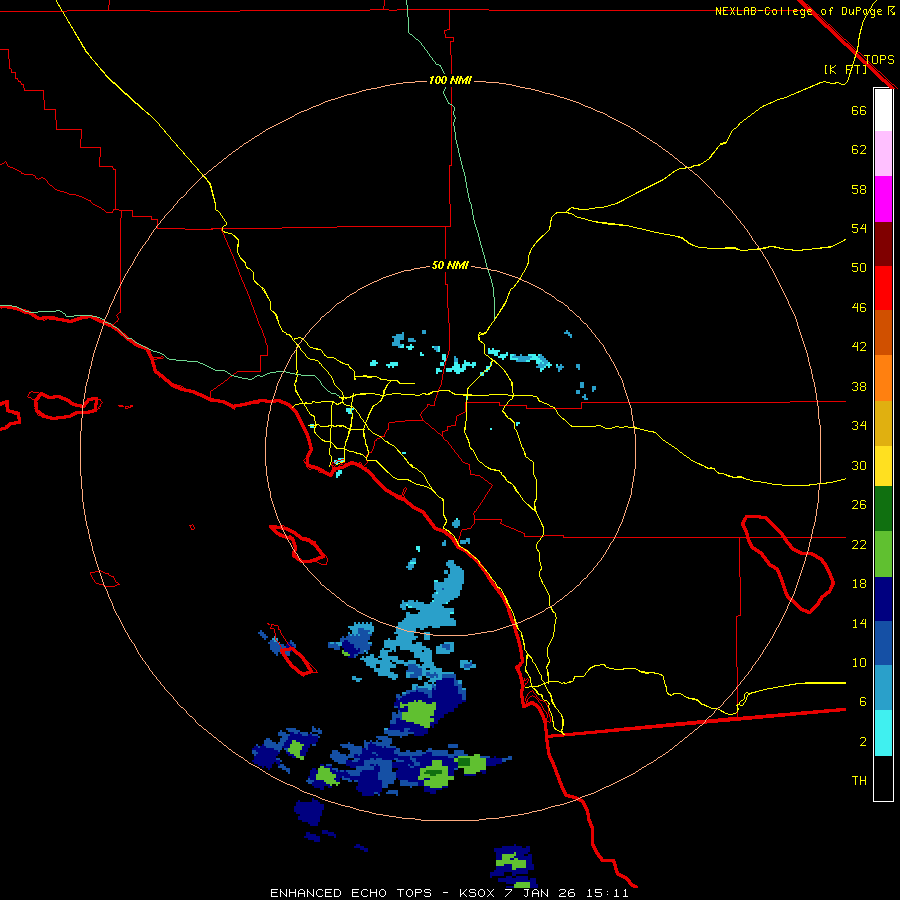Screen dimensions: 900x900
Task: Select the light sky-blue legend swatch
Action: (883, 688)
